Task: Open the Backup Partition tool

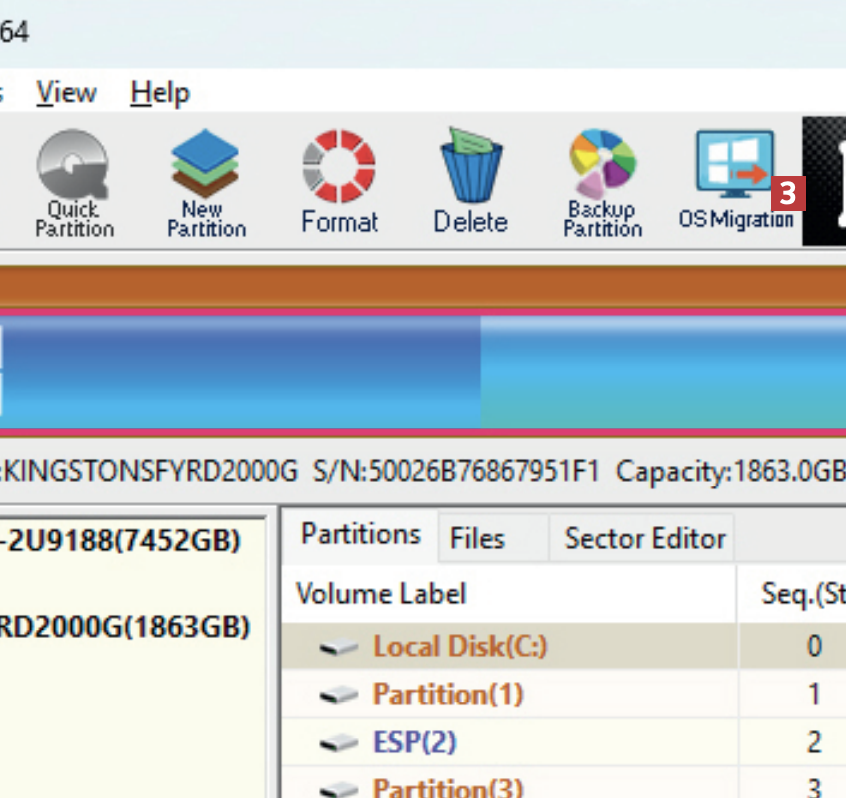Action: (602, 184)
